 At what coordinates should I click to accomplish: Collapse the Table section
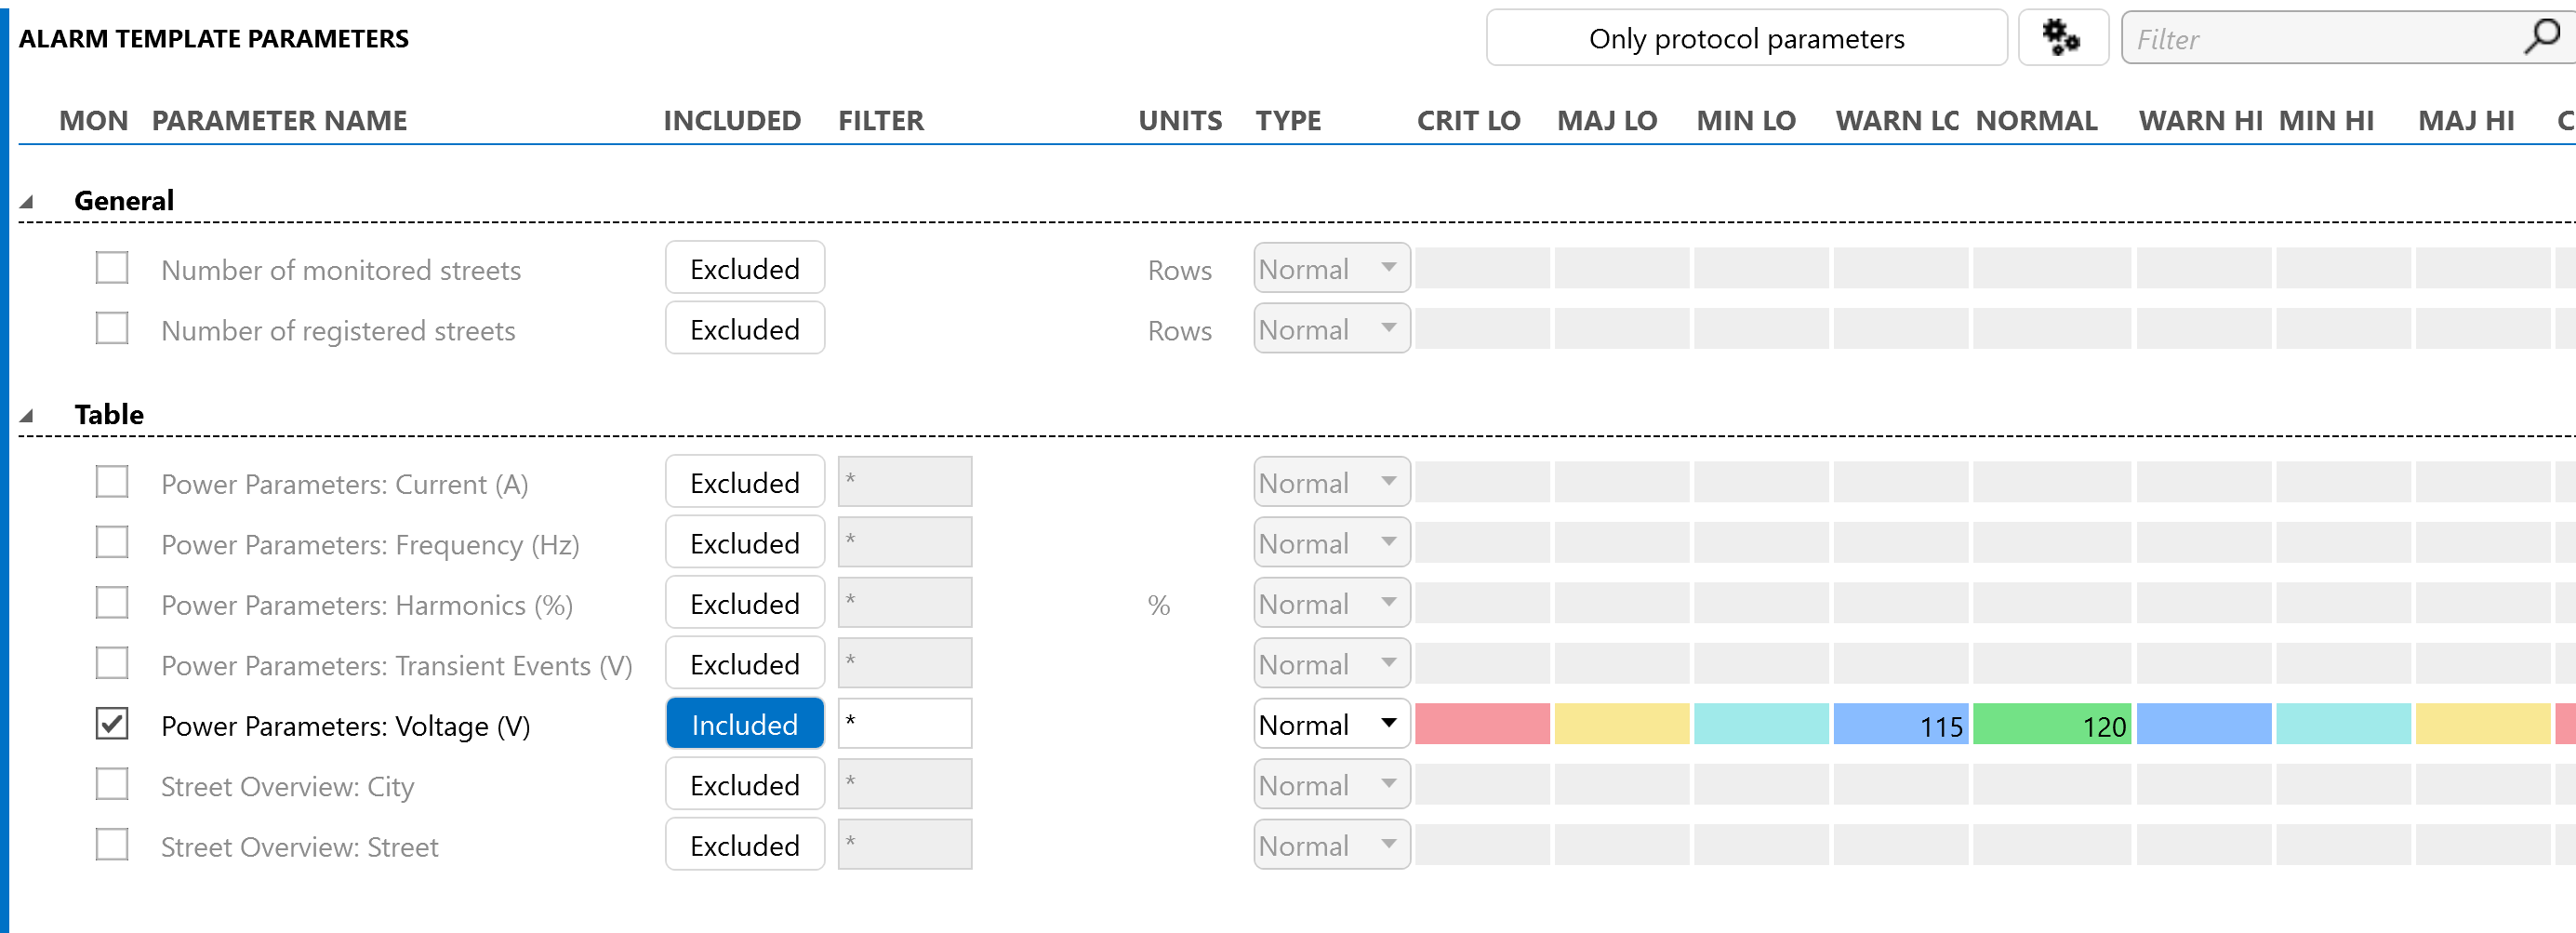coord(27,416)
